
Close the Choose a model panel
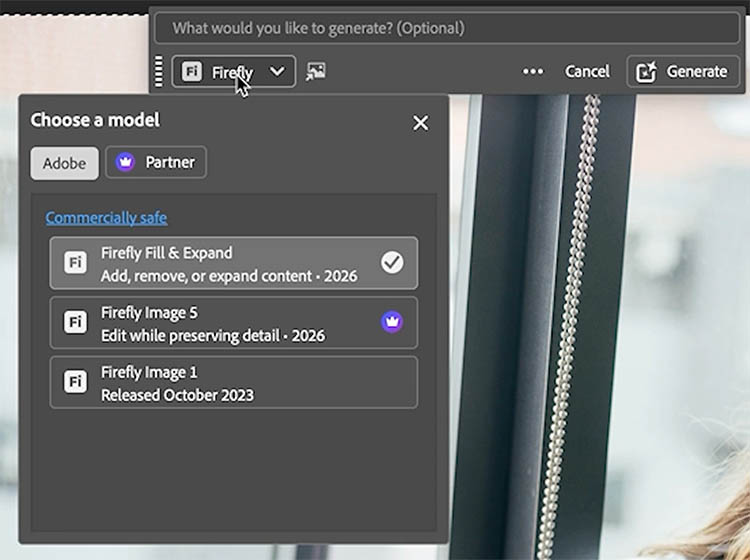[x=420, y=123]
